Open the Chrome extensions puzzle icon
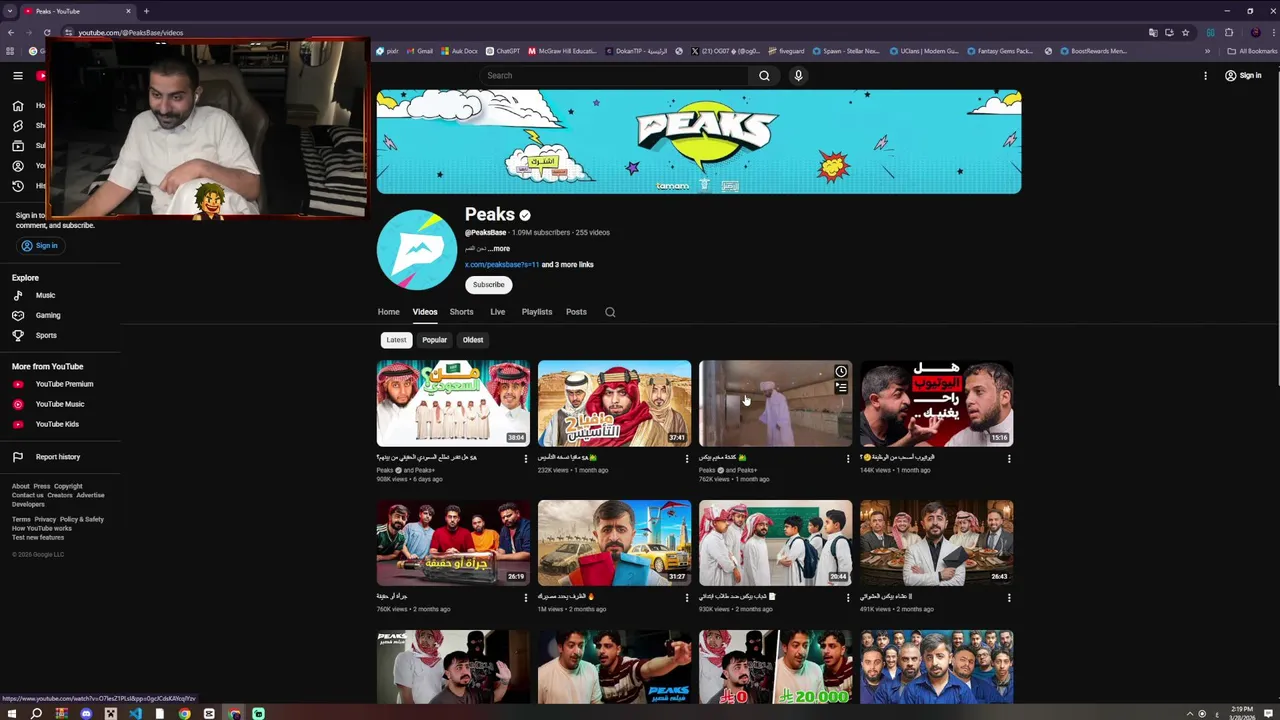Screen dimensions: 1280x720 pos(1229,32)
